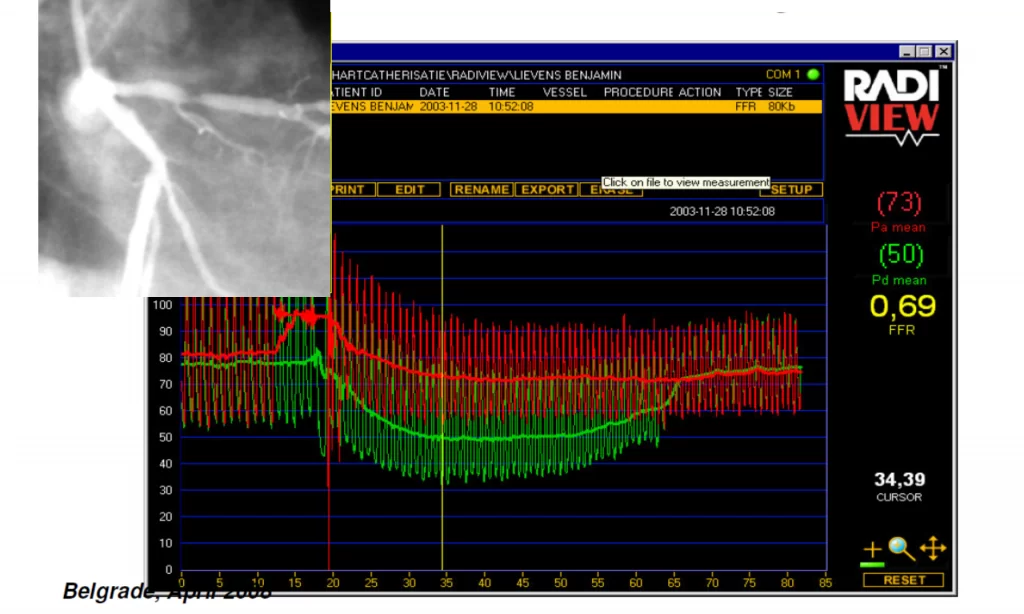The image size is (1024, 614).
Task: Click the "FFR" type cell in file row
Action: pyautogui.click(x=745, y=106)
